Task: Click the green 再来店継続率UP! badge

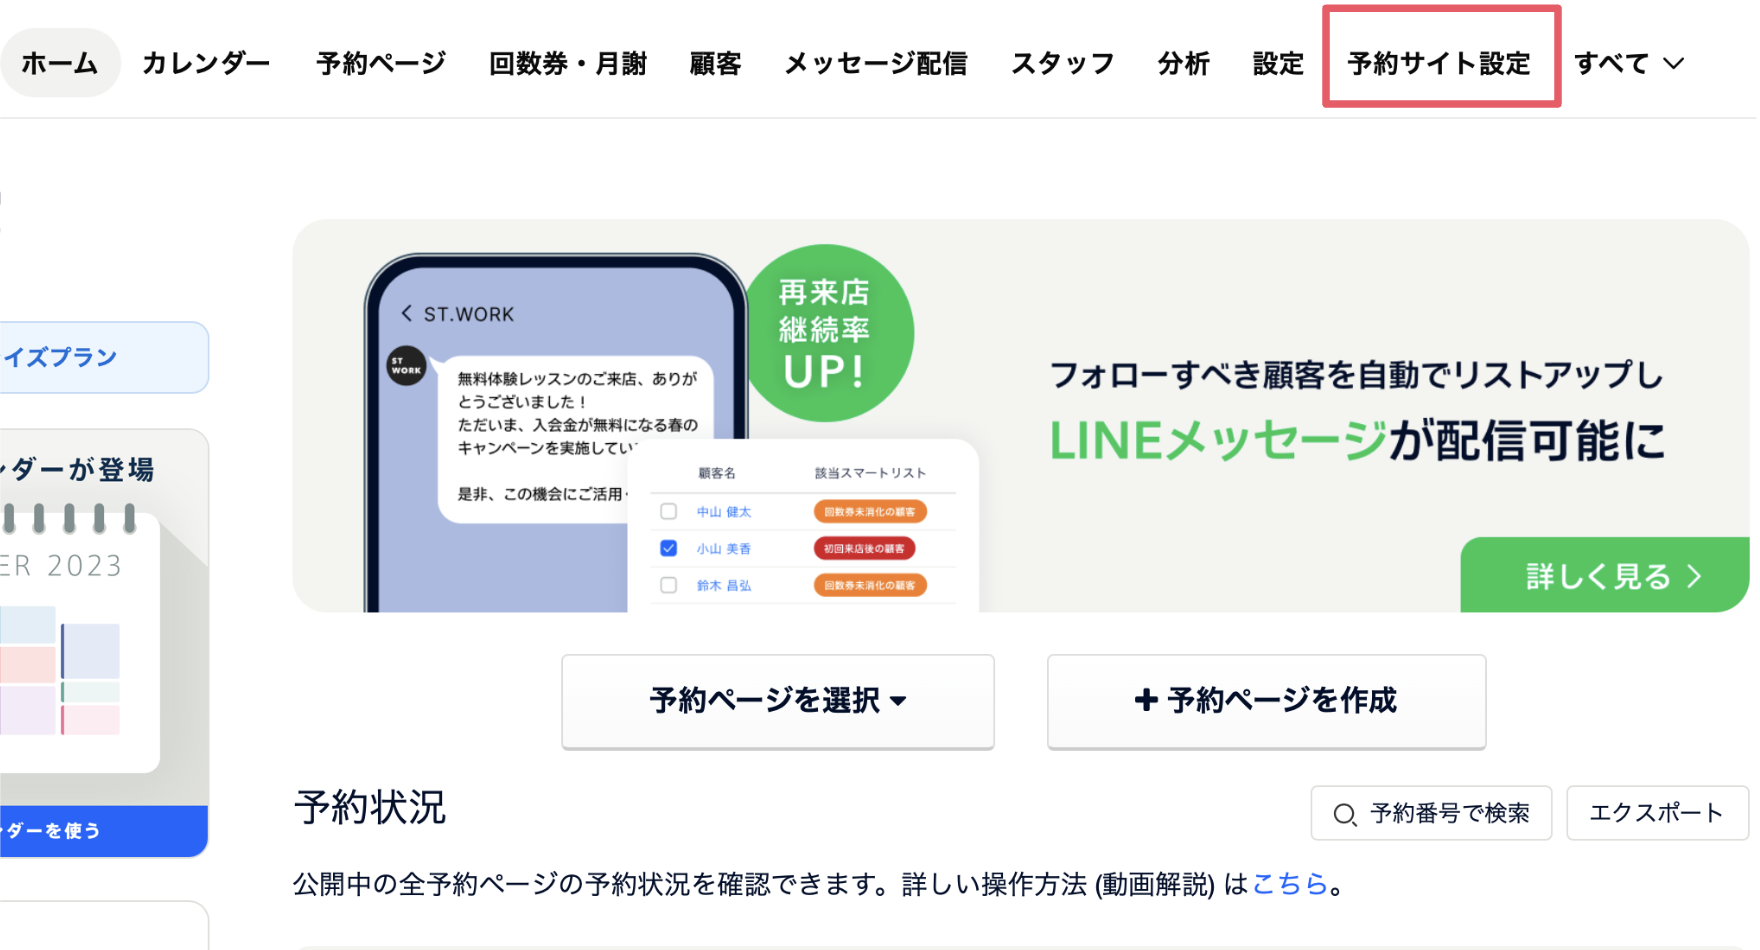Action: [825, 333]
